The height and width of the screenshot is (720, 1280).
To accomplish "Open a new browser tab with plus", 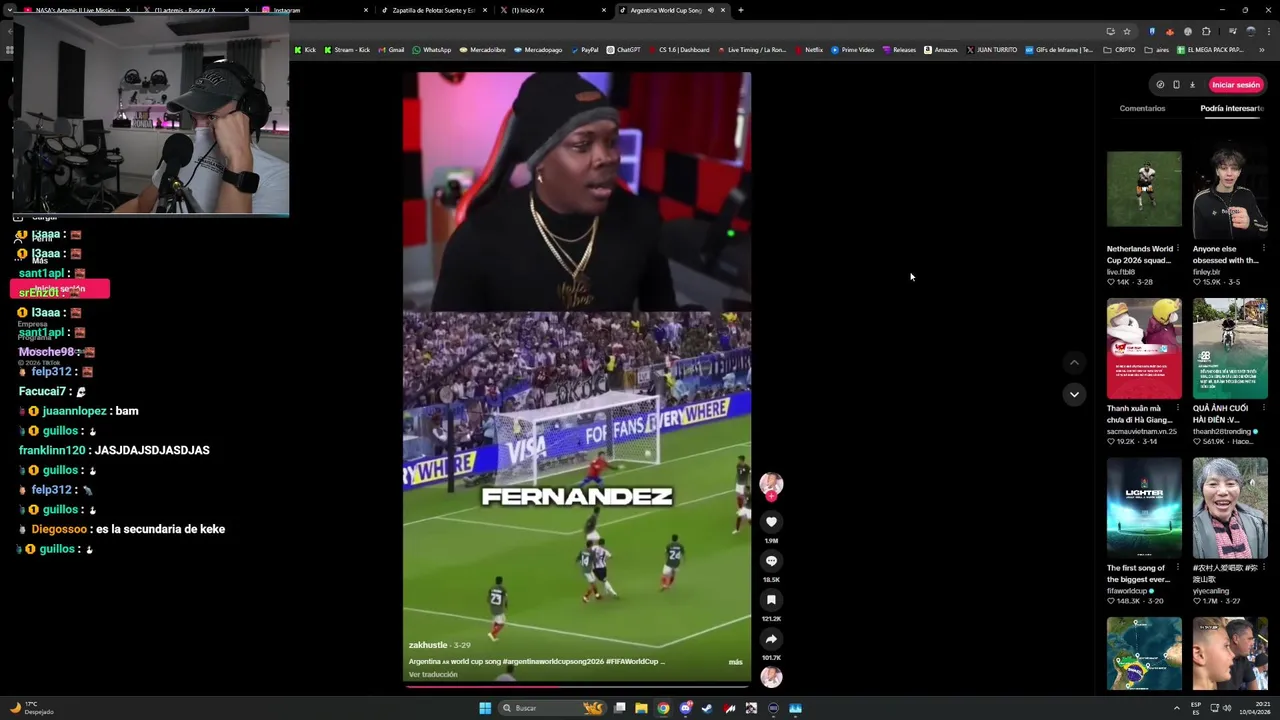I will (740, 10).
